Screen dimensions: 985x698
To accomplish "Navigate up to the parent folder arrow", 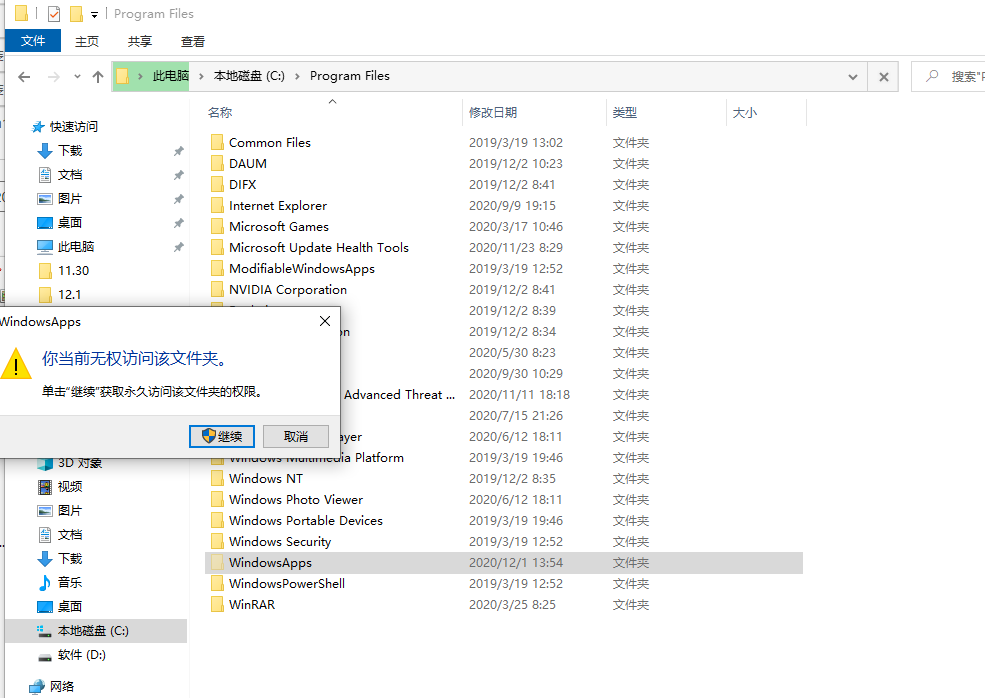I will pyautogui.click(x=96, y=76).
